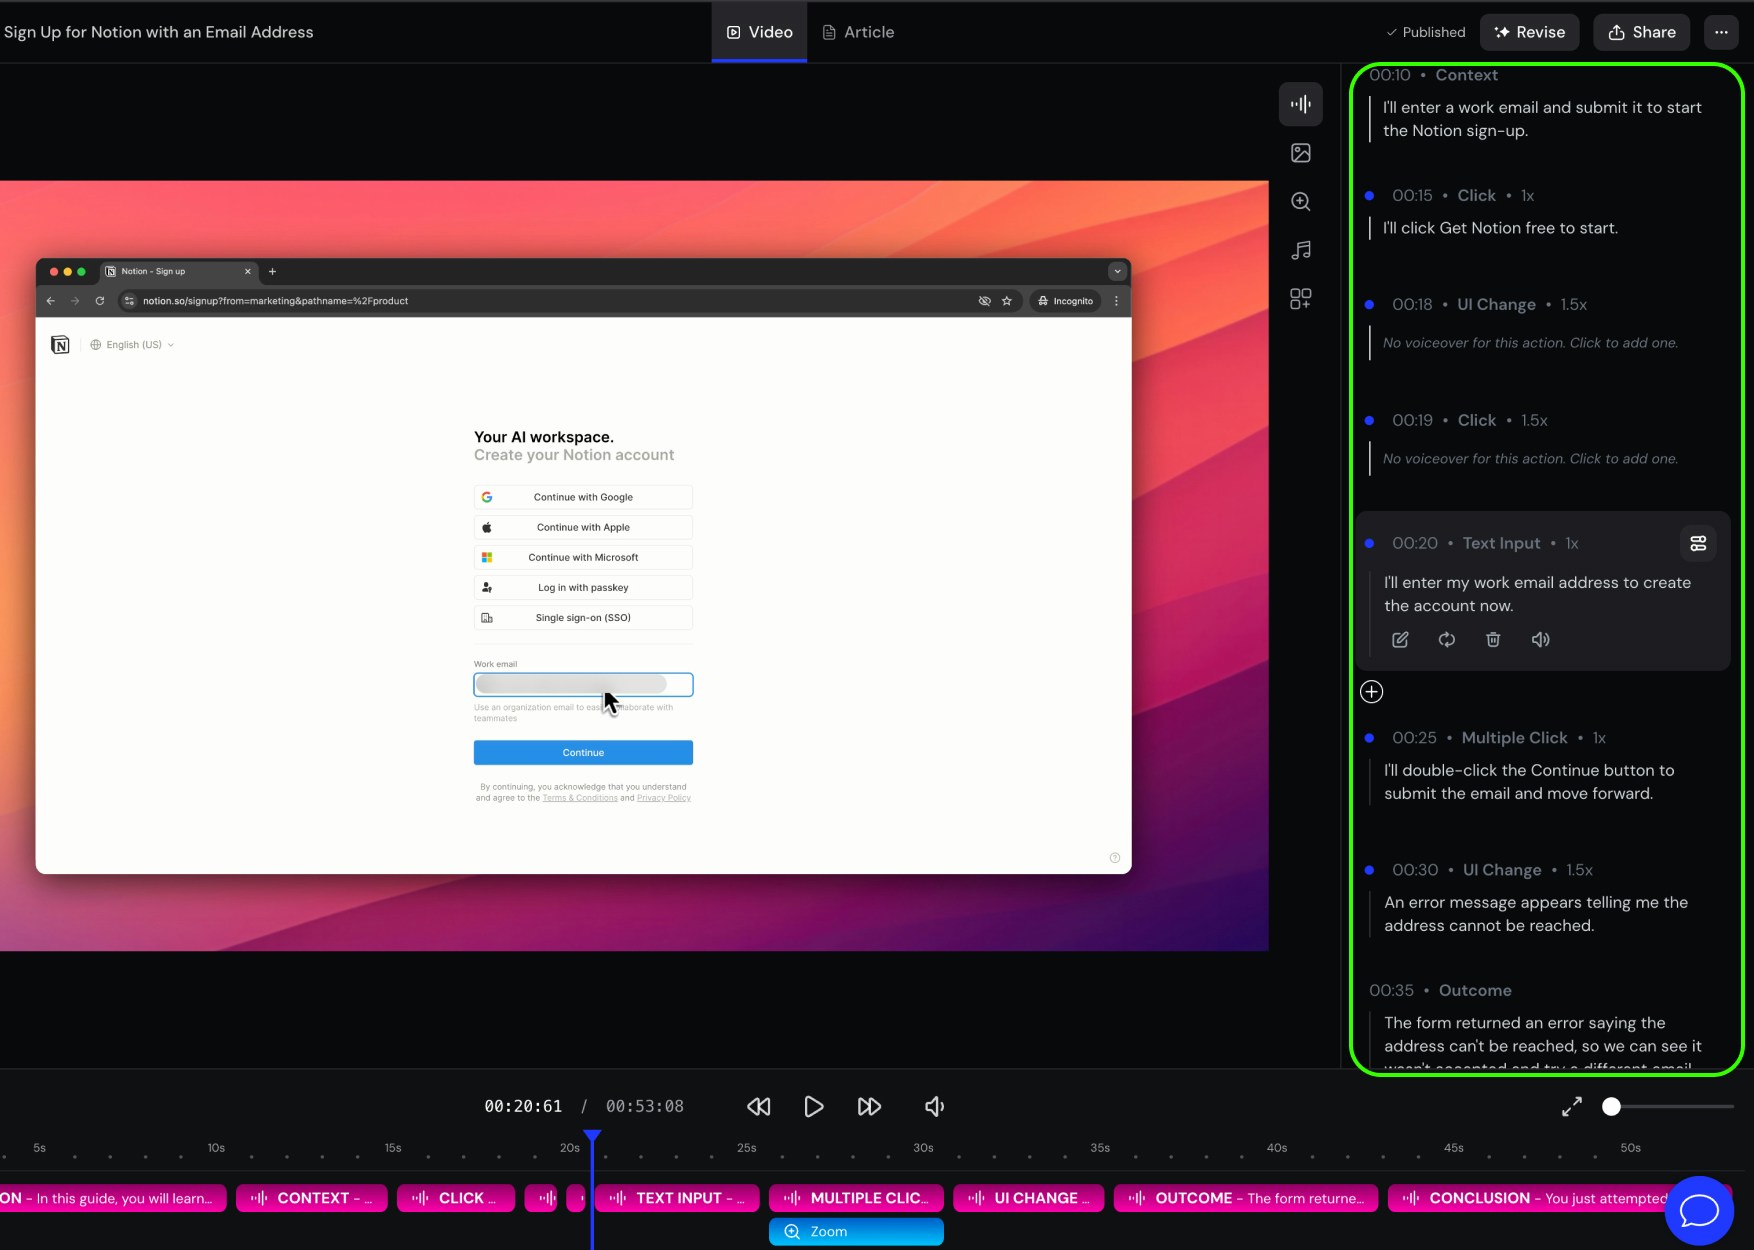
Task: Click the blue playhead marker
Action: [592, 1137]
